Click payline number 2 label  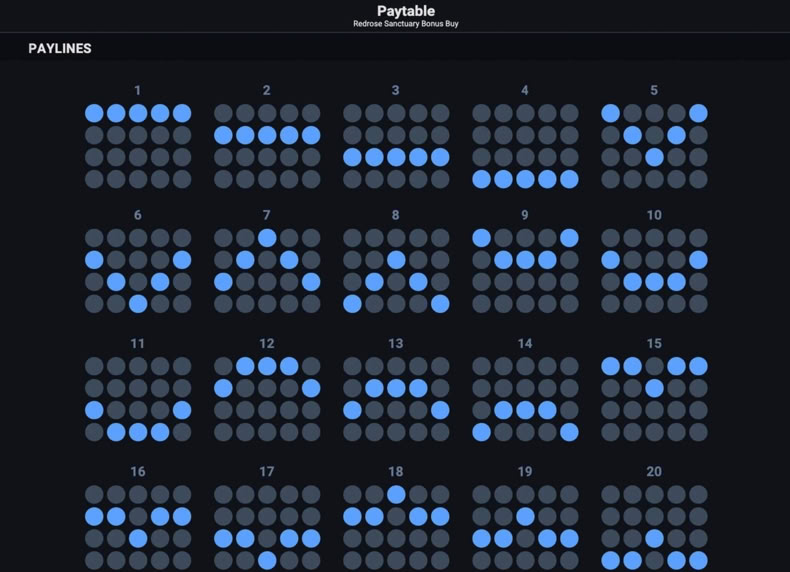tap(267, 90)
